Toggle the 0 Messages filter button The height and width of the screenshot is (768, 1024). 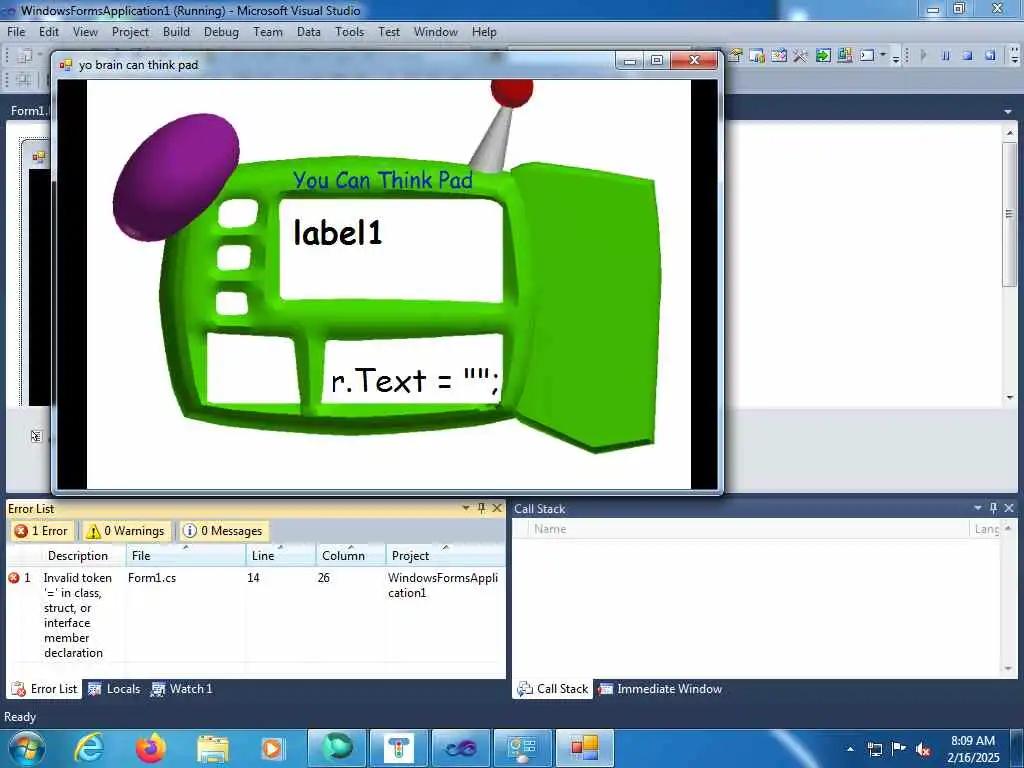click(223, 531)
